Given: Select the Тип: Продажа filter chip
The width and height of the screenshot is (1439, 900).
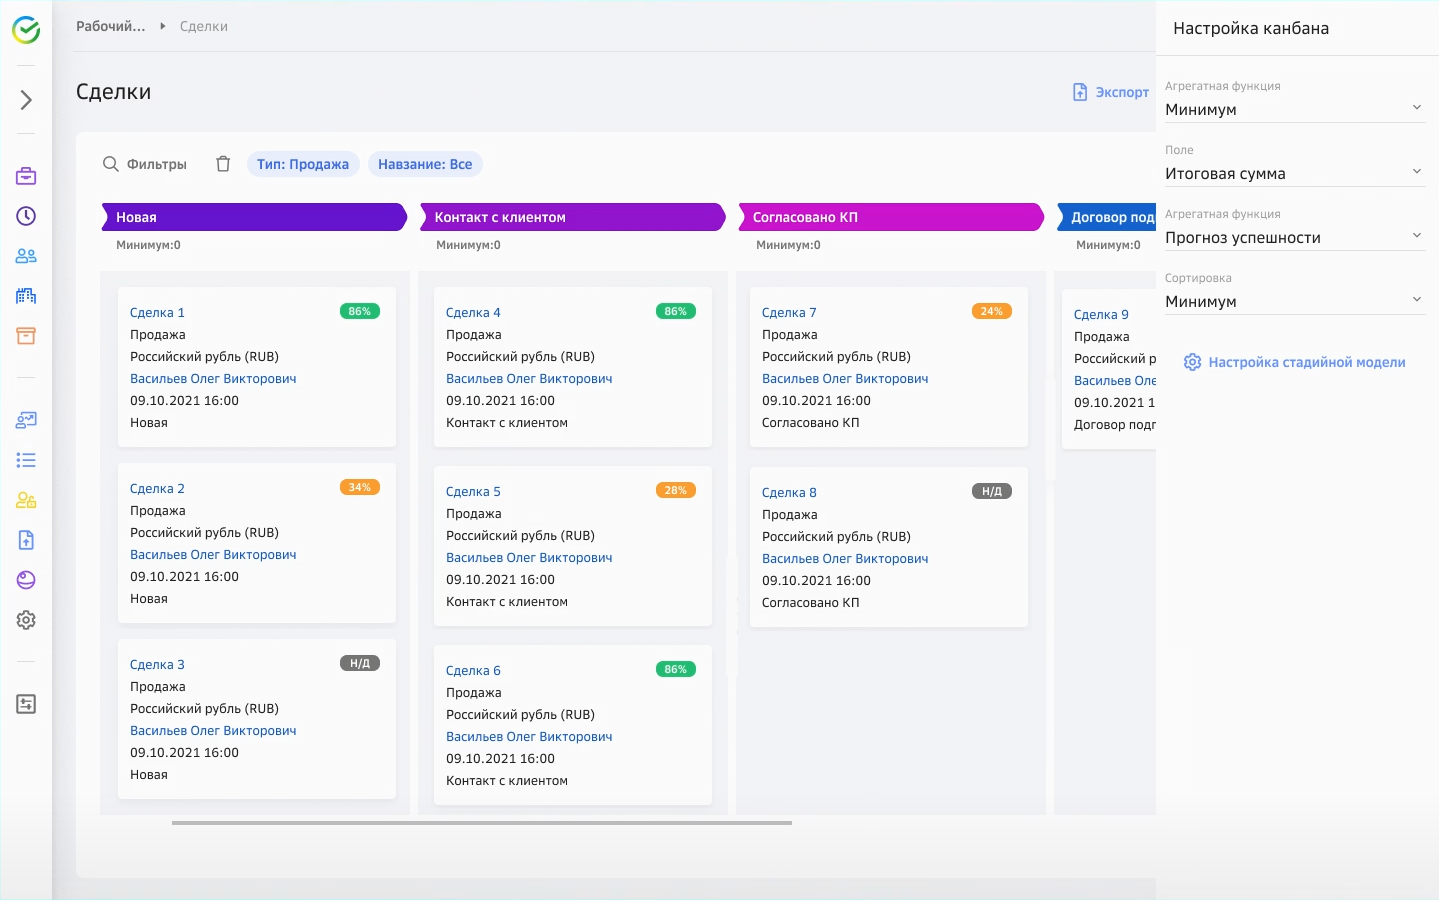Looking at the screenshot, I should pos(303,163).
